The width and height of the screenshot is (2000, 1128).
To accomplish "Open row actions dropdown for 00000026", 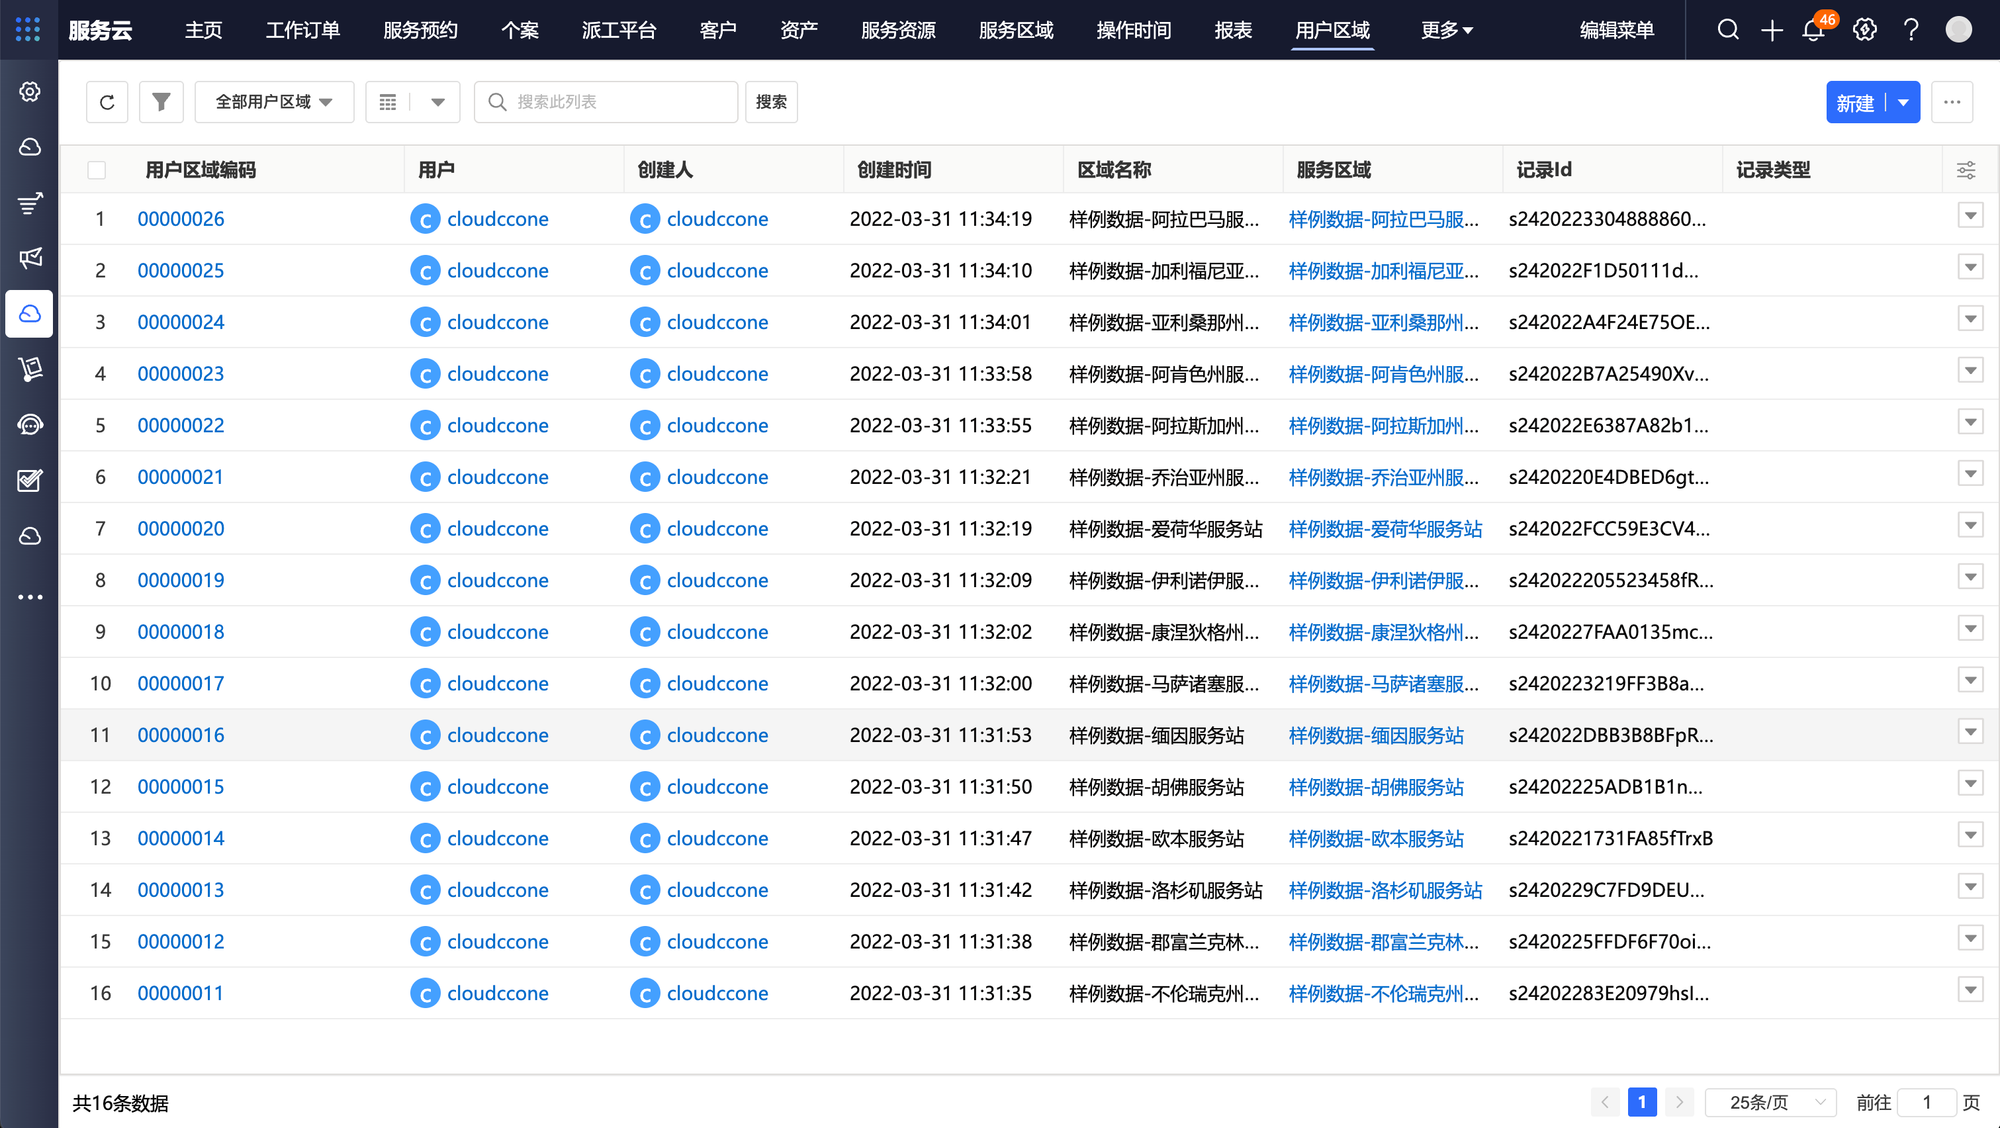I will pyautogui.click(x=1969, y=216).
